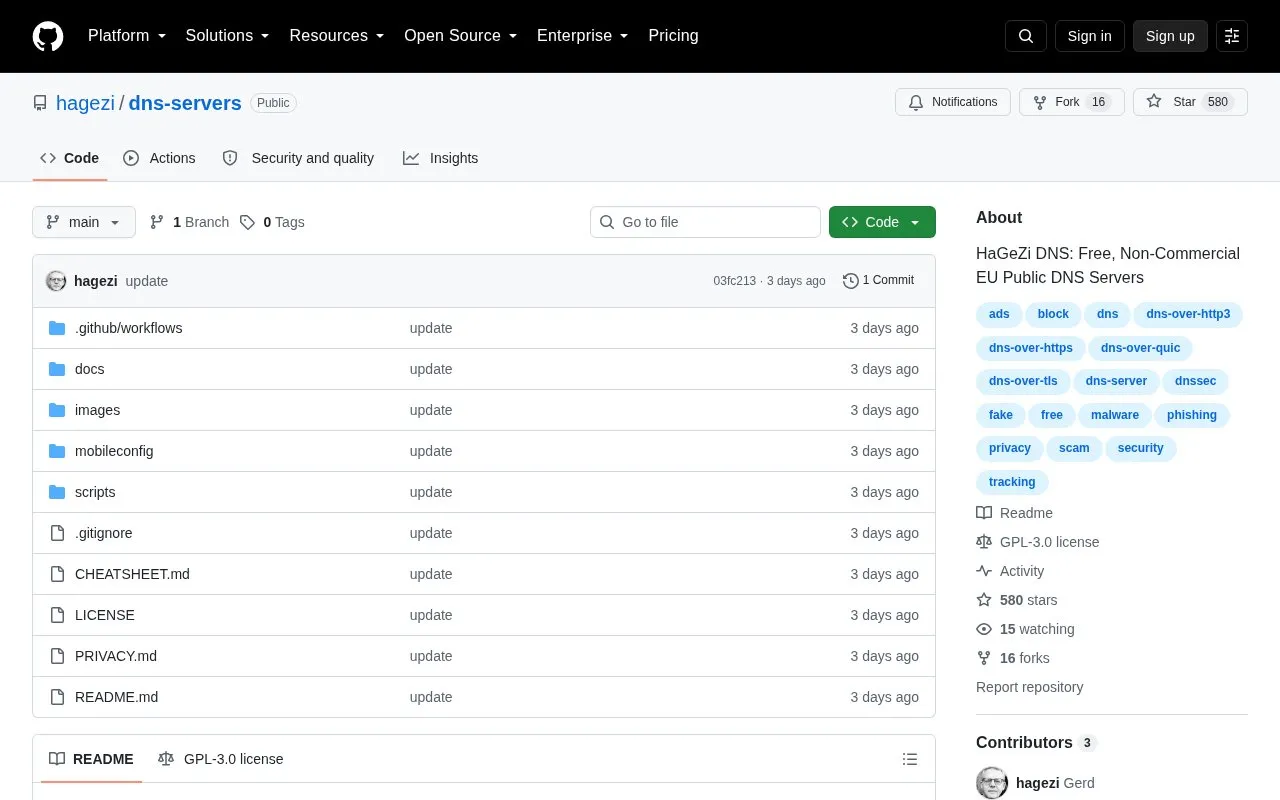1280x800 pixels.
Task: Expand the Enterprise menu
Action: 583,36
